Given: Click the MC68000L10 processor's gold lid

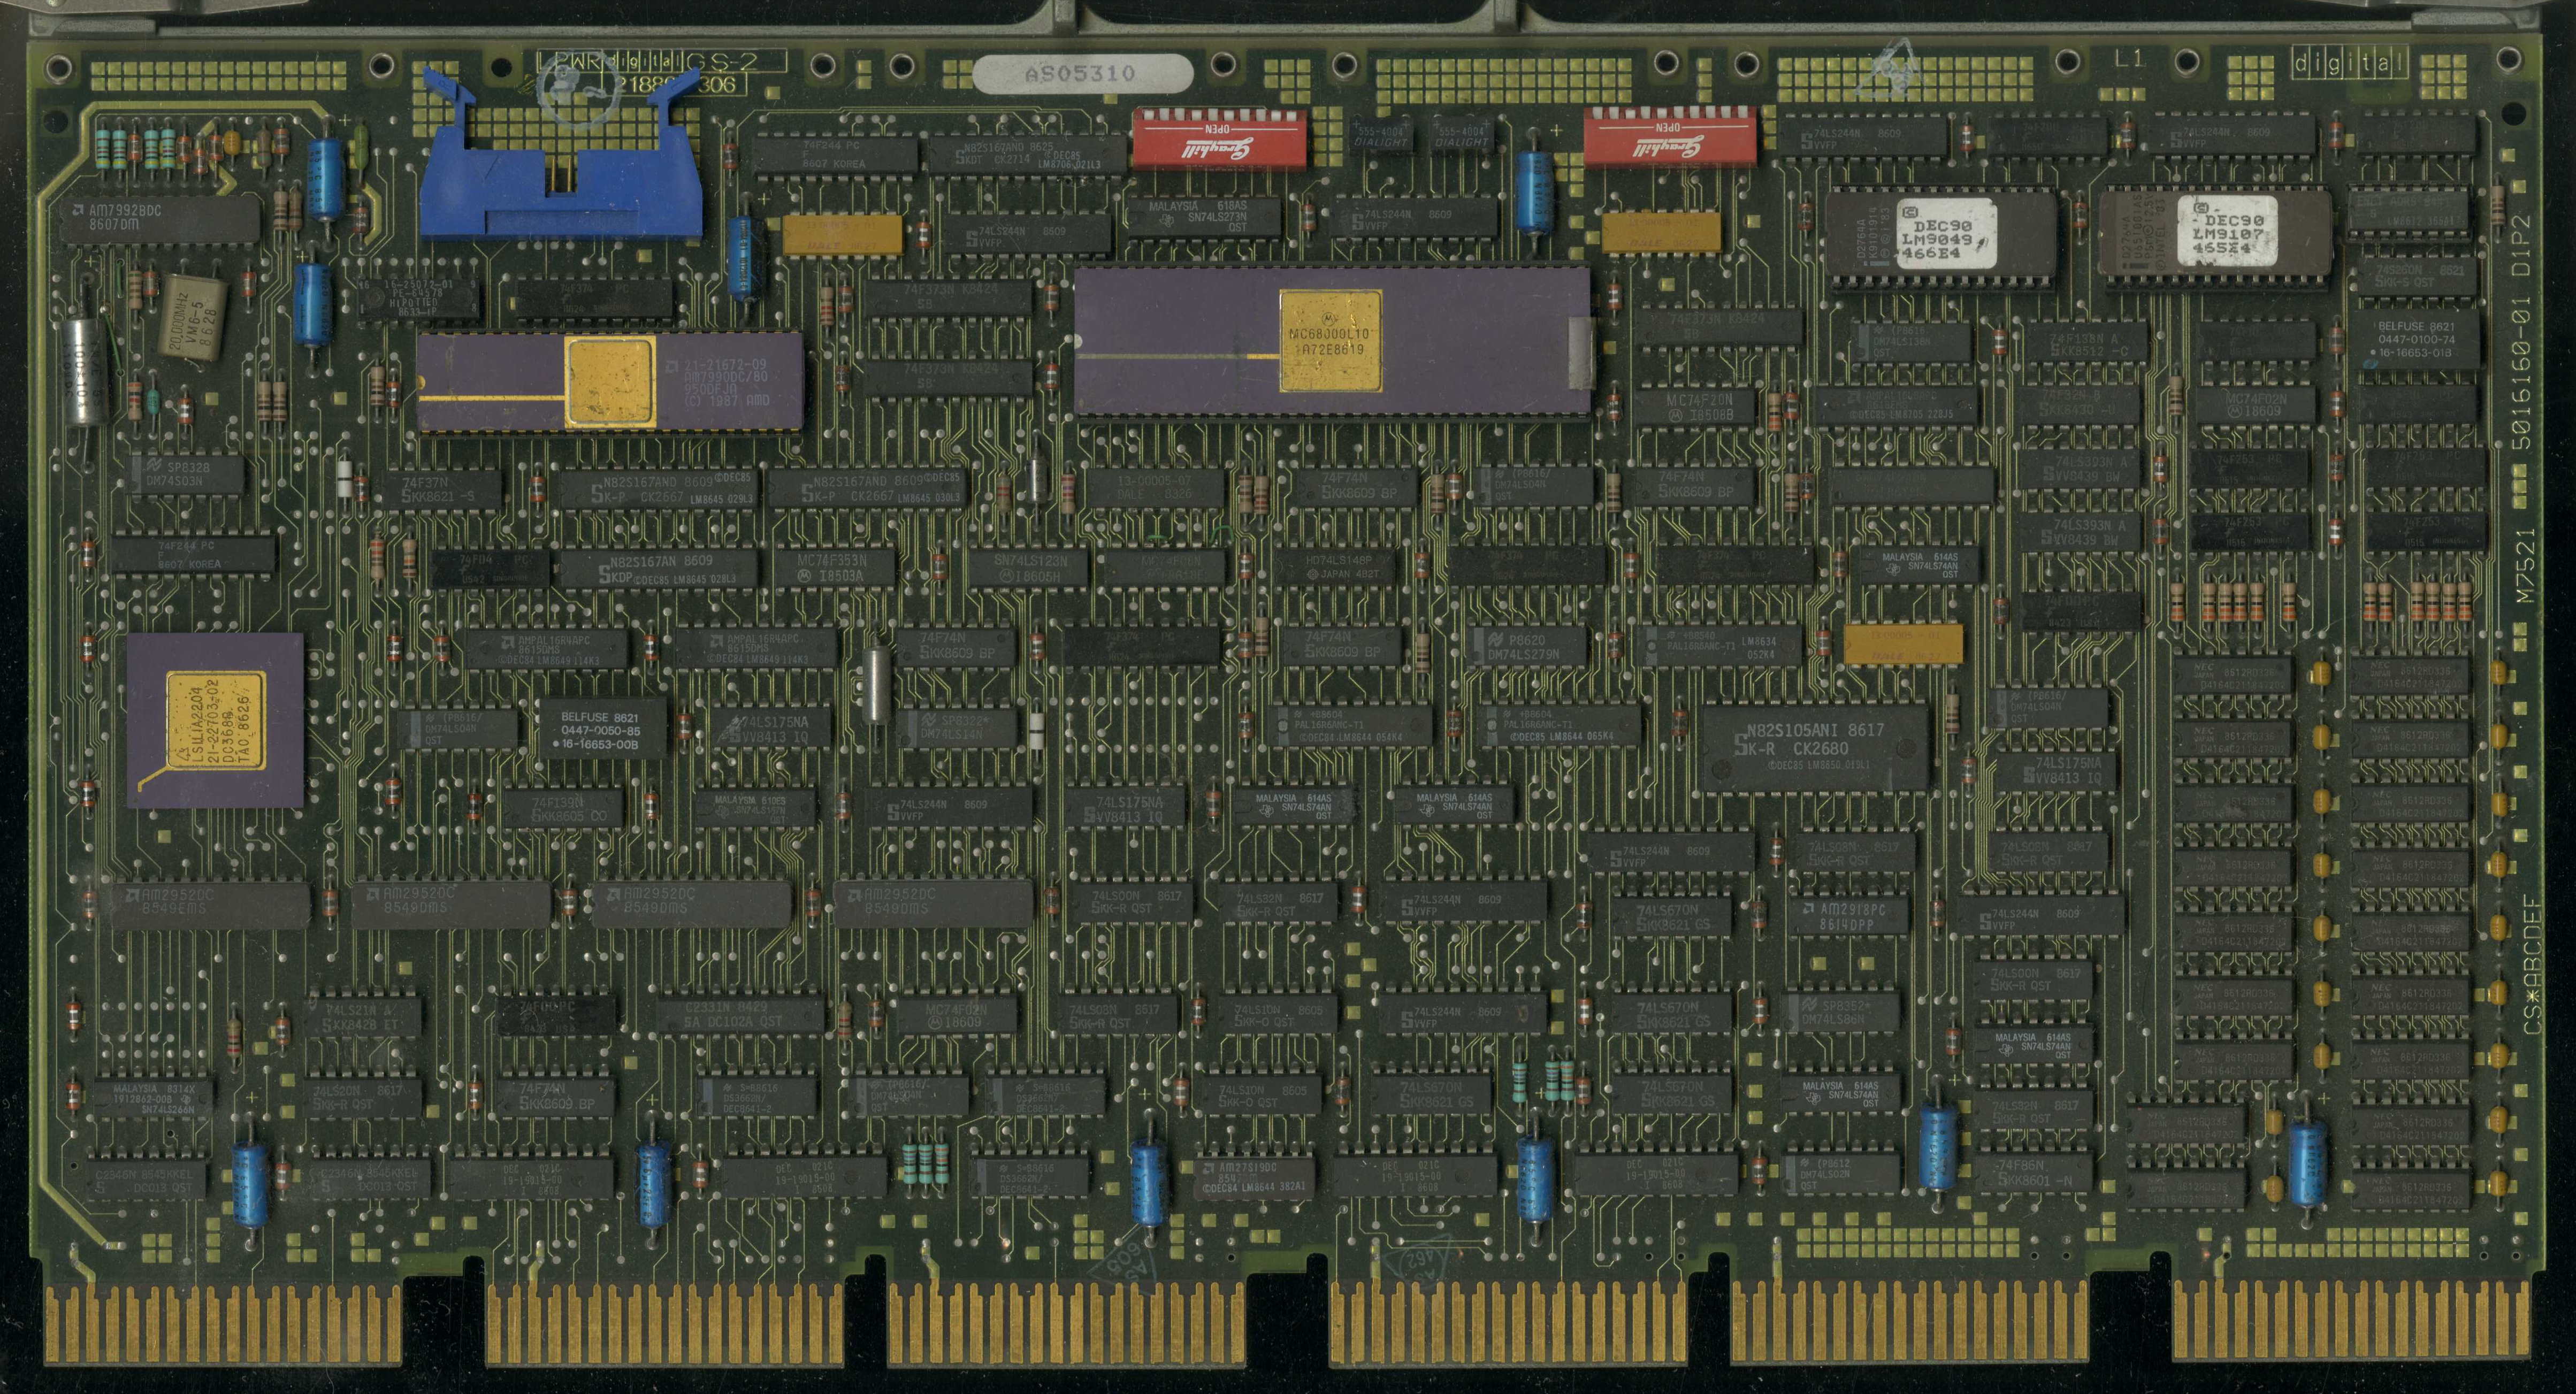Looking at the screenshot, I should click(1331, 340).
